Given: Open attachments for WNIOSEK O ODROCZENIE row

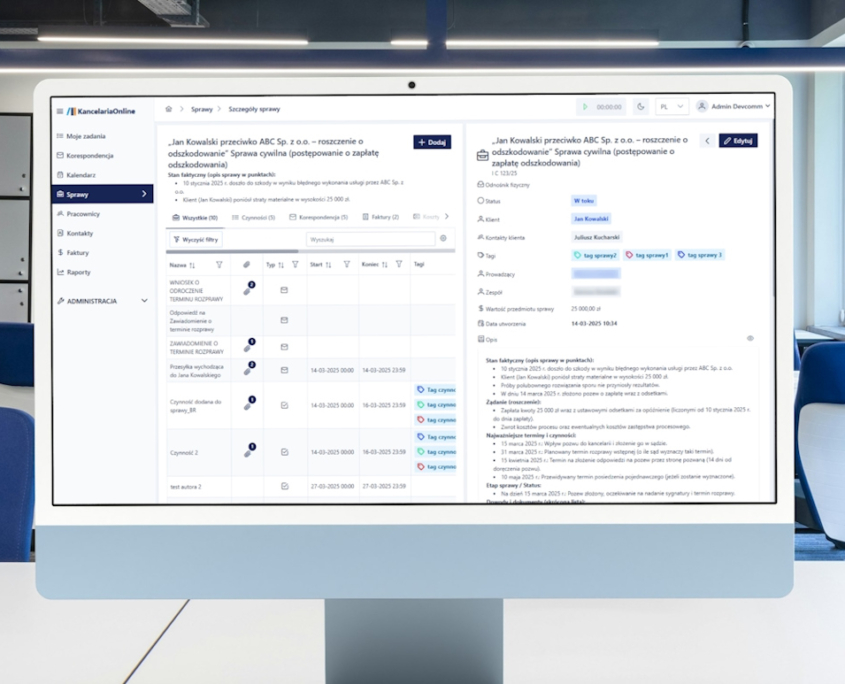Looking at the screenshot, I should pos(248,289).
